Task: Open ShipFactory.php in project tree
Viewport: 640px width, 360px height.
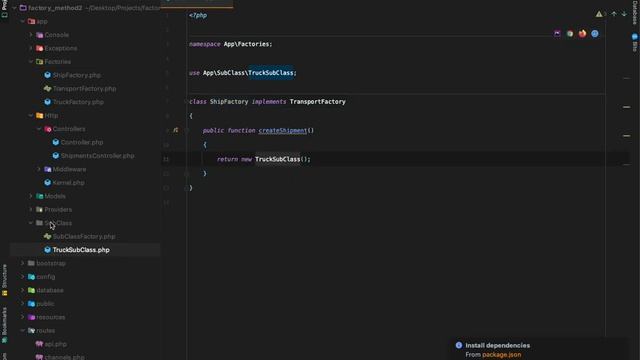Action: pyautogui.click(x=77, y=75)
